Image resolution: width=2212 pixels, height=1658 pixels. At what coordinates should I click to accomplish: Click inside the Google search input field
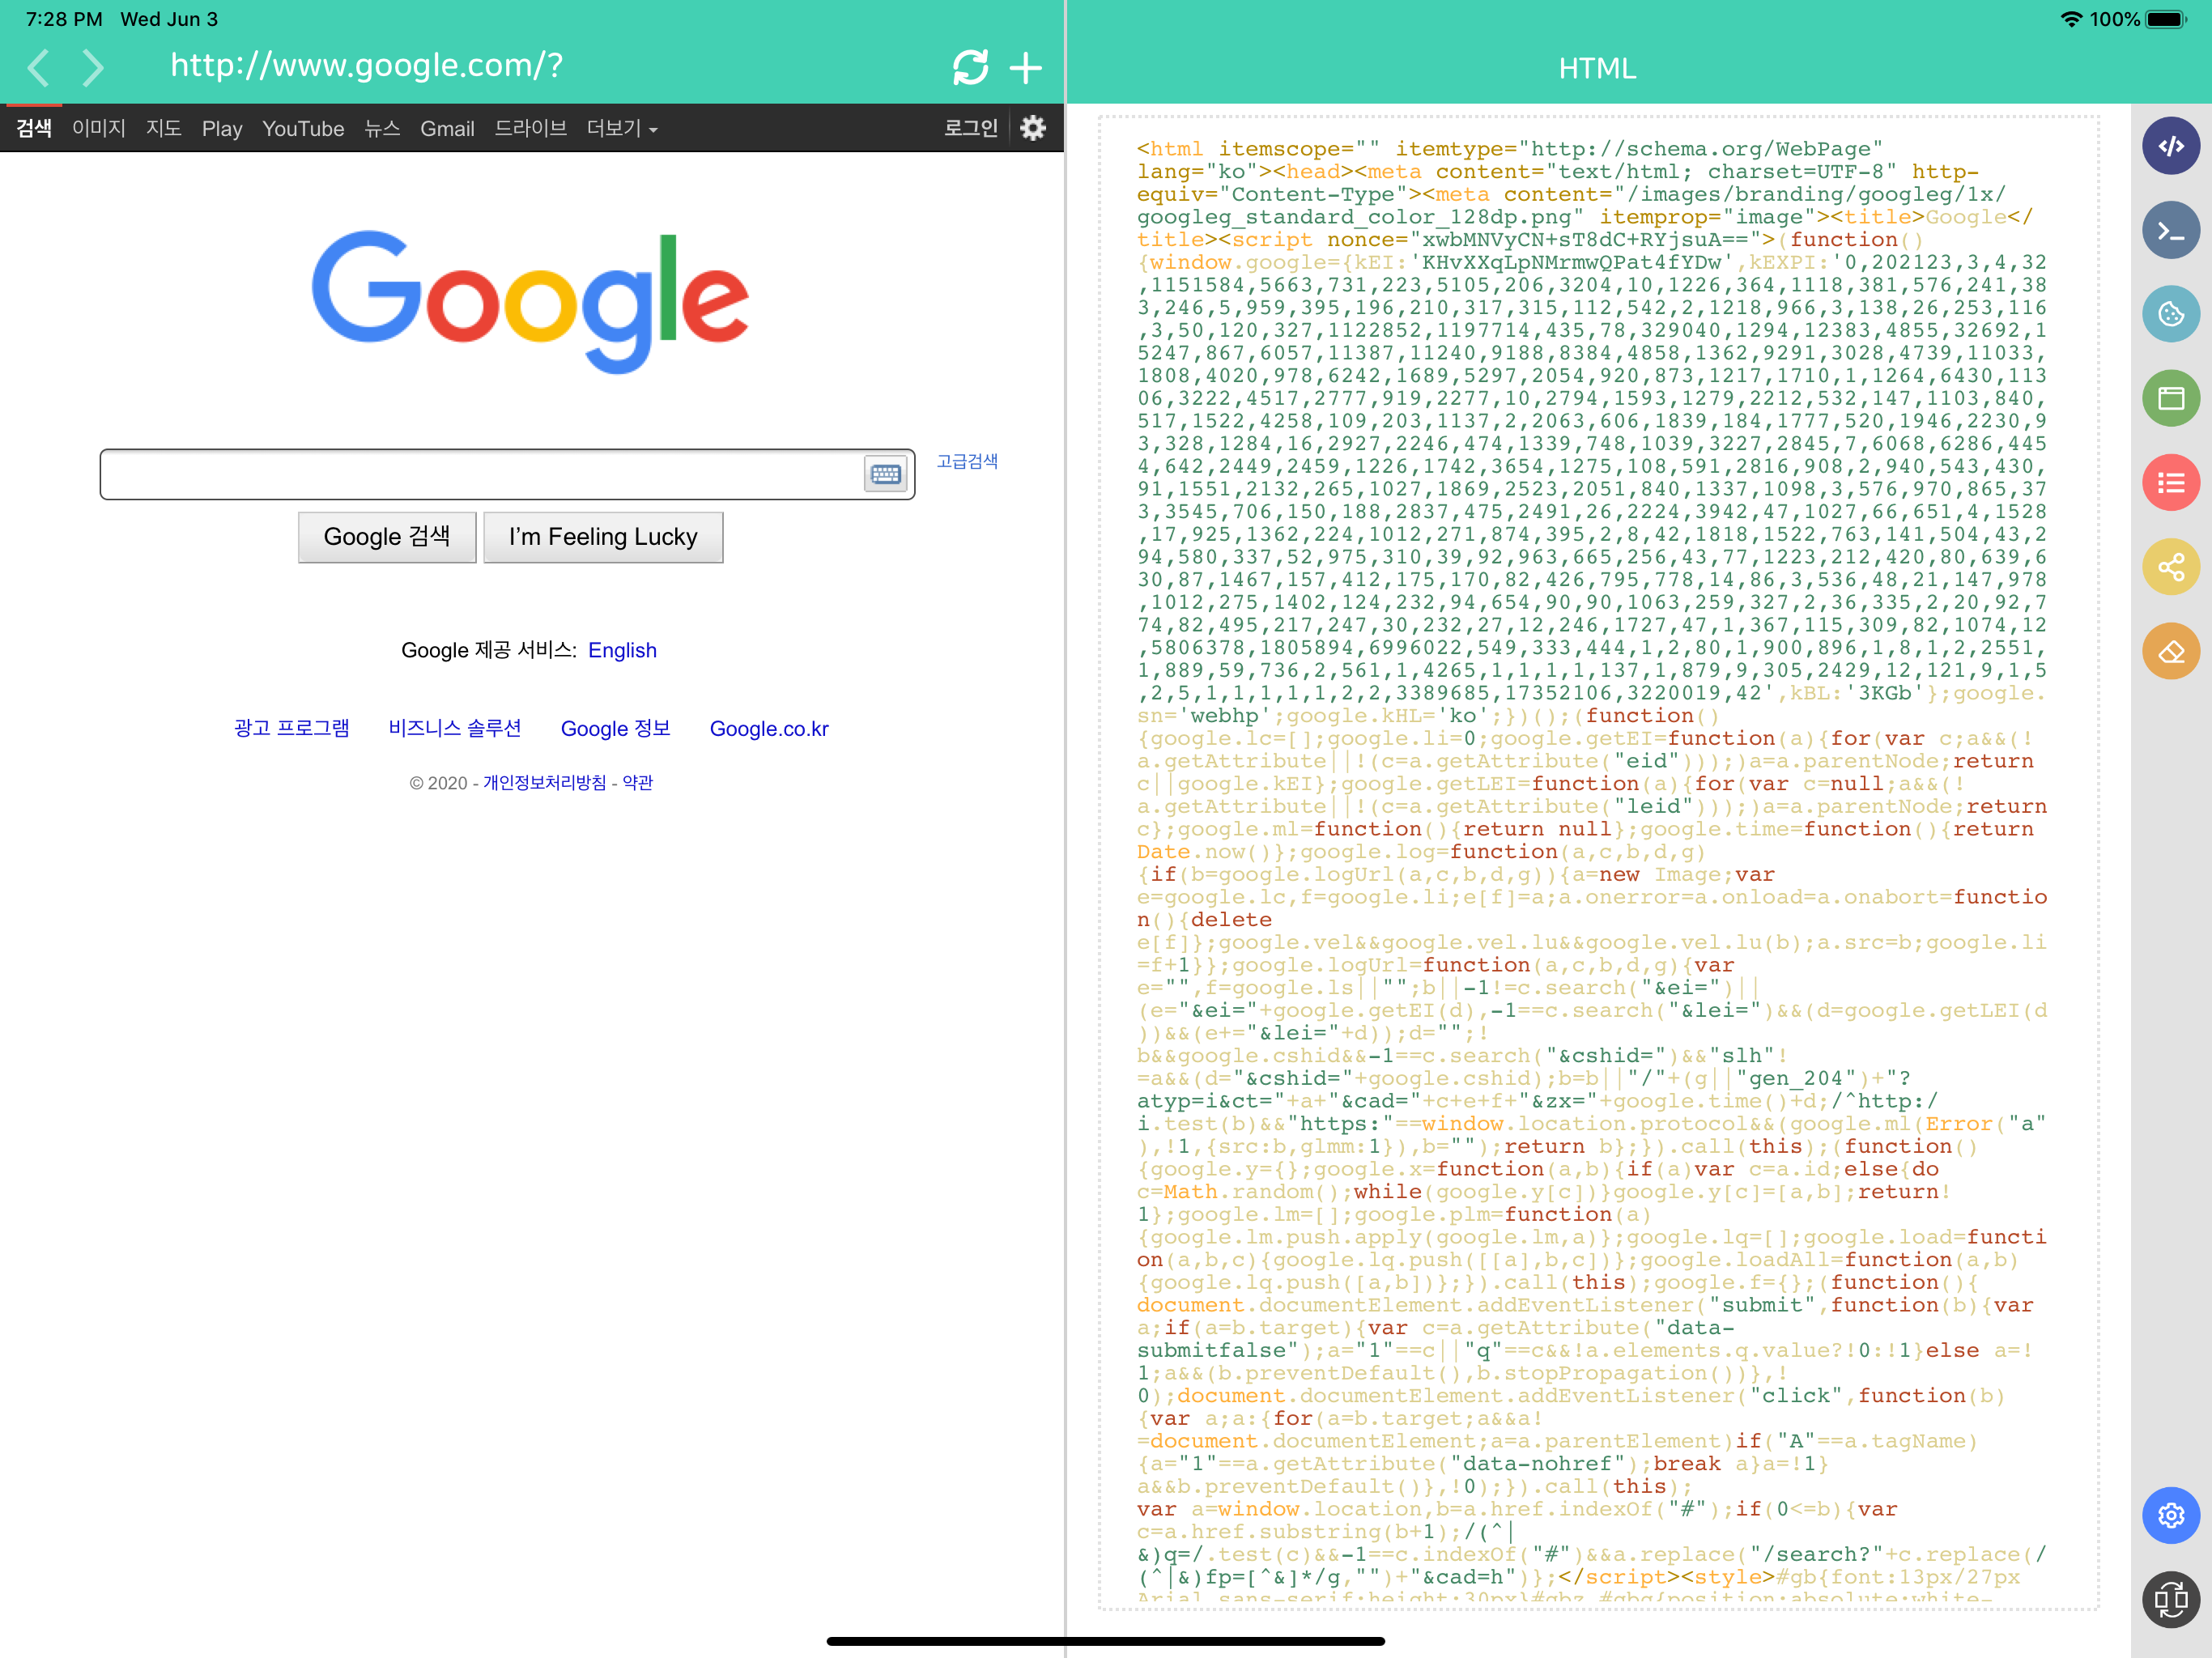click(x=480, y=473)
